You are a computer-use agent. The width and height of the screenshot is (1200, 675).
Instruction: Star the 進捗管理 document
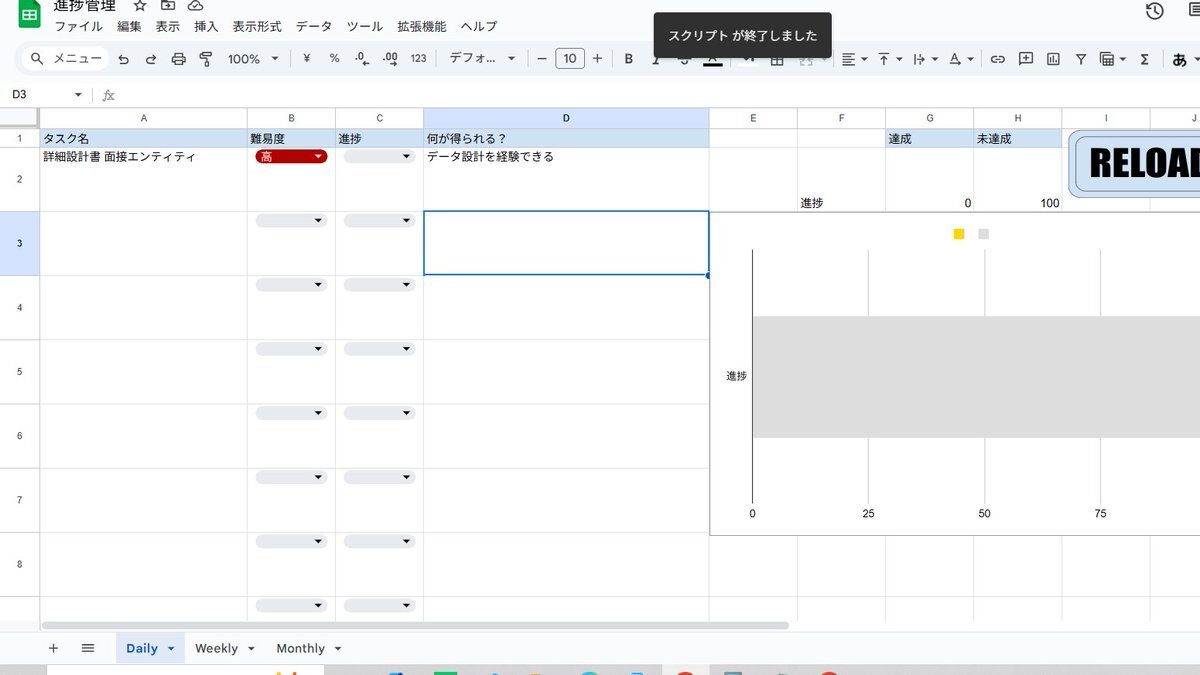[x=140, y=6]
